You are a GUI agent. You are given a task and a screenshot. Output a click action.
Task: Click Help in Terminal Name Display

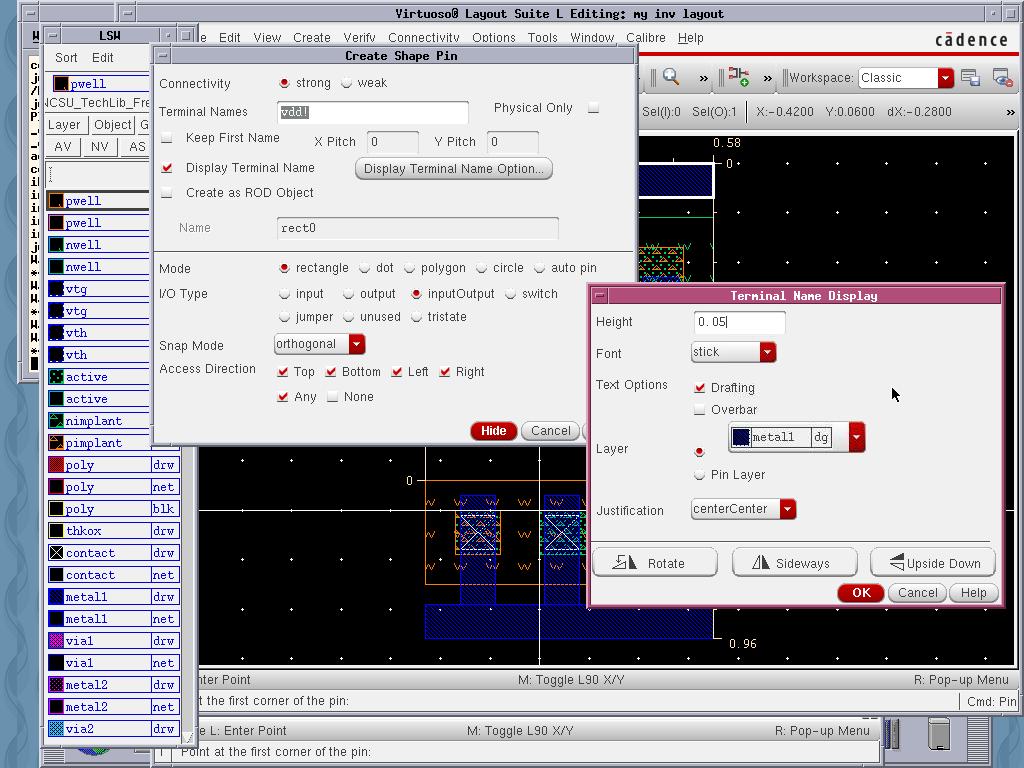click(x=973, y=592)
